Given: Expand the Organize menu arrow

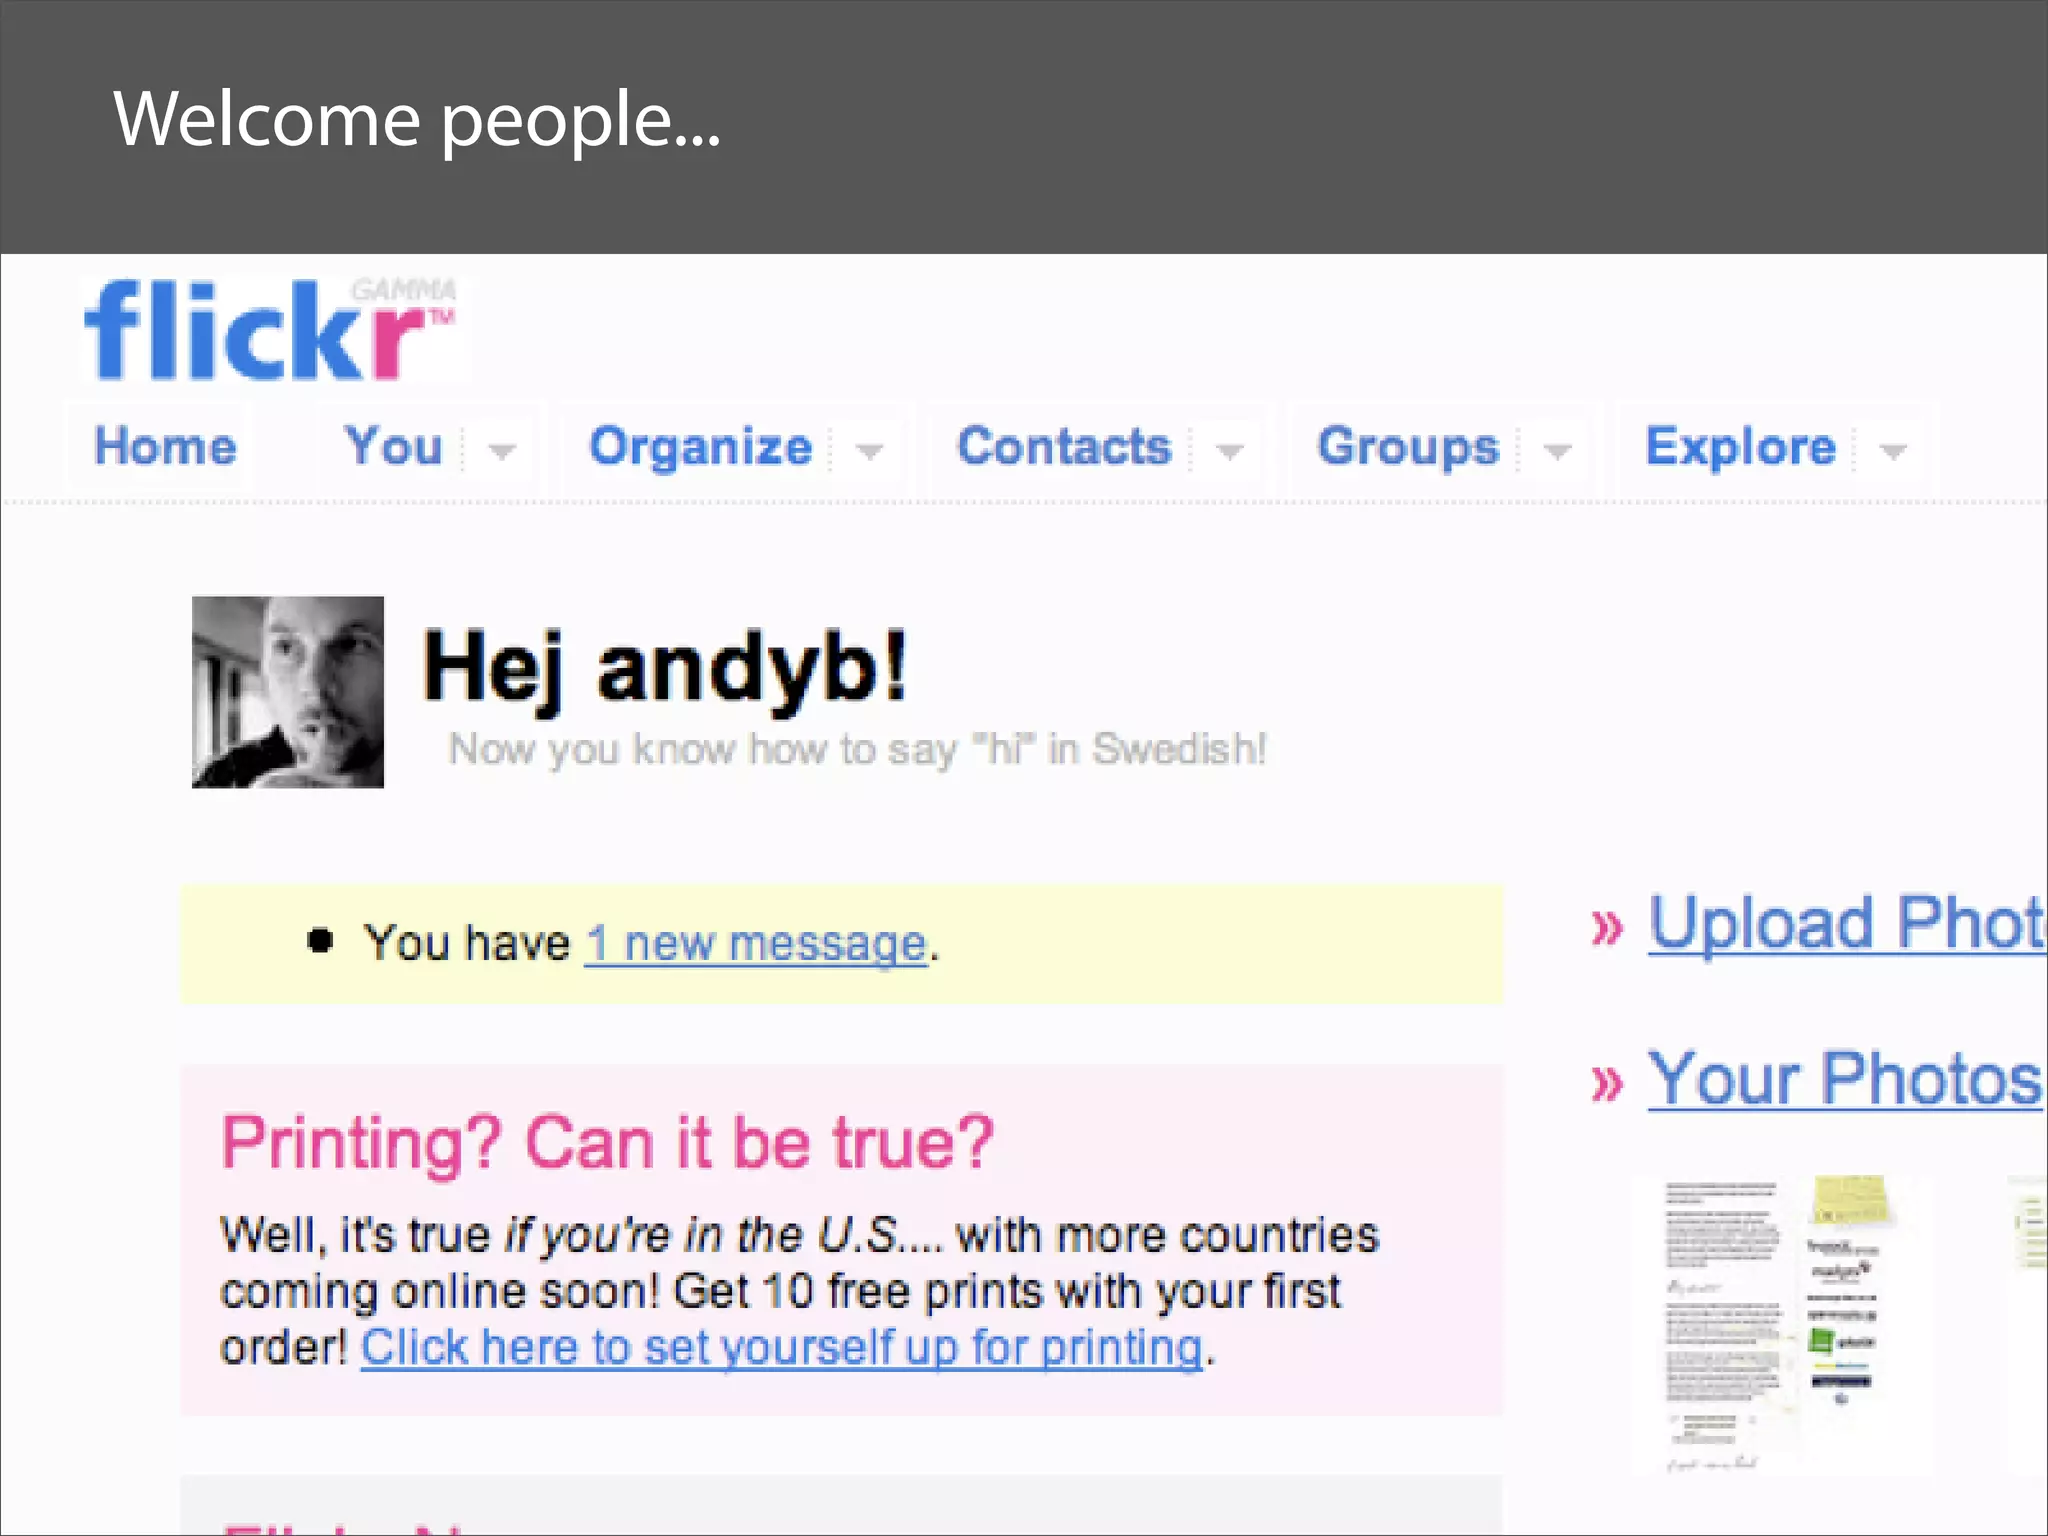Looking at the screenshot, I should coord(870,451).
